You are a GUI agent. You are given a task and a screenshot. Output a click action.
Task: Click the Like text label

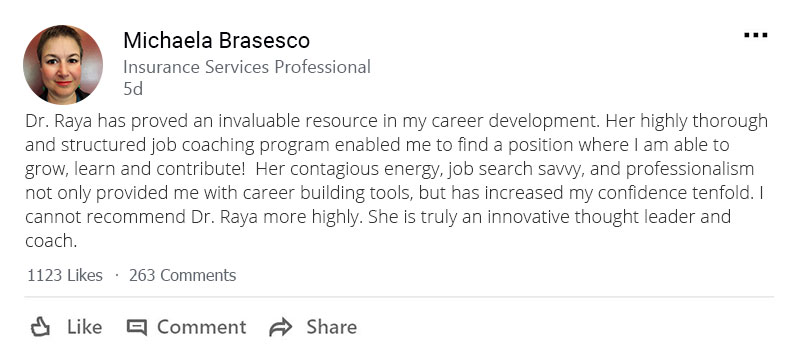tap(85, 327)
